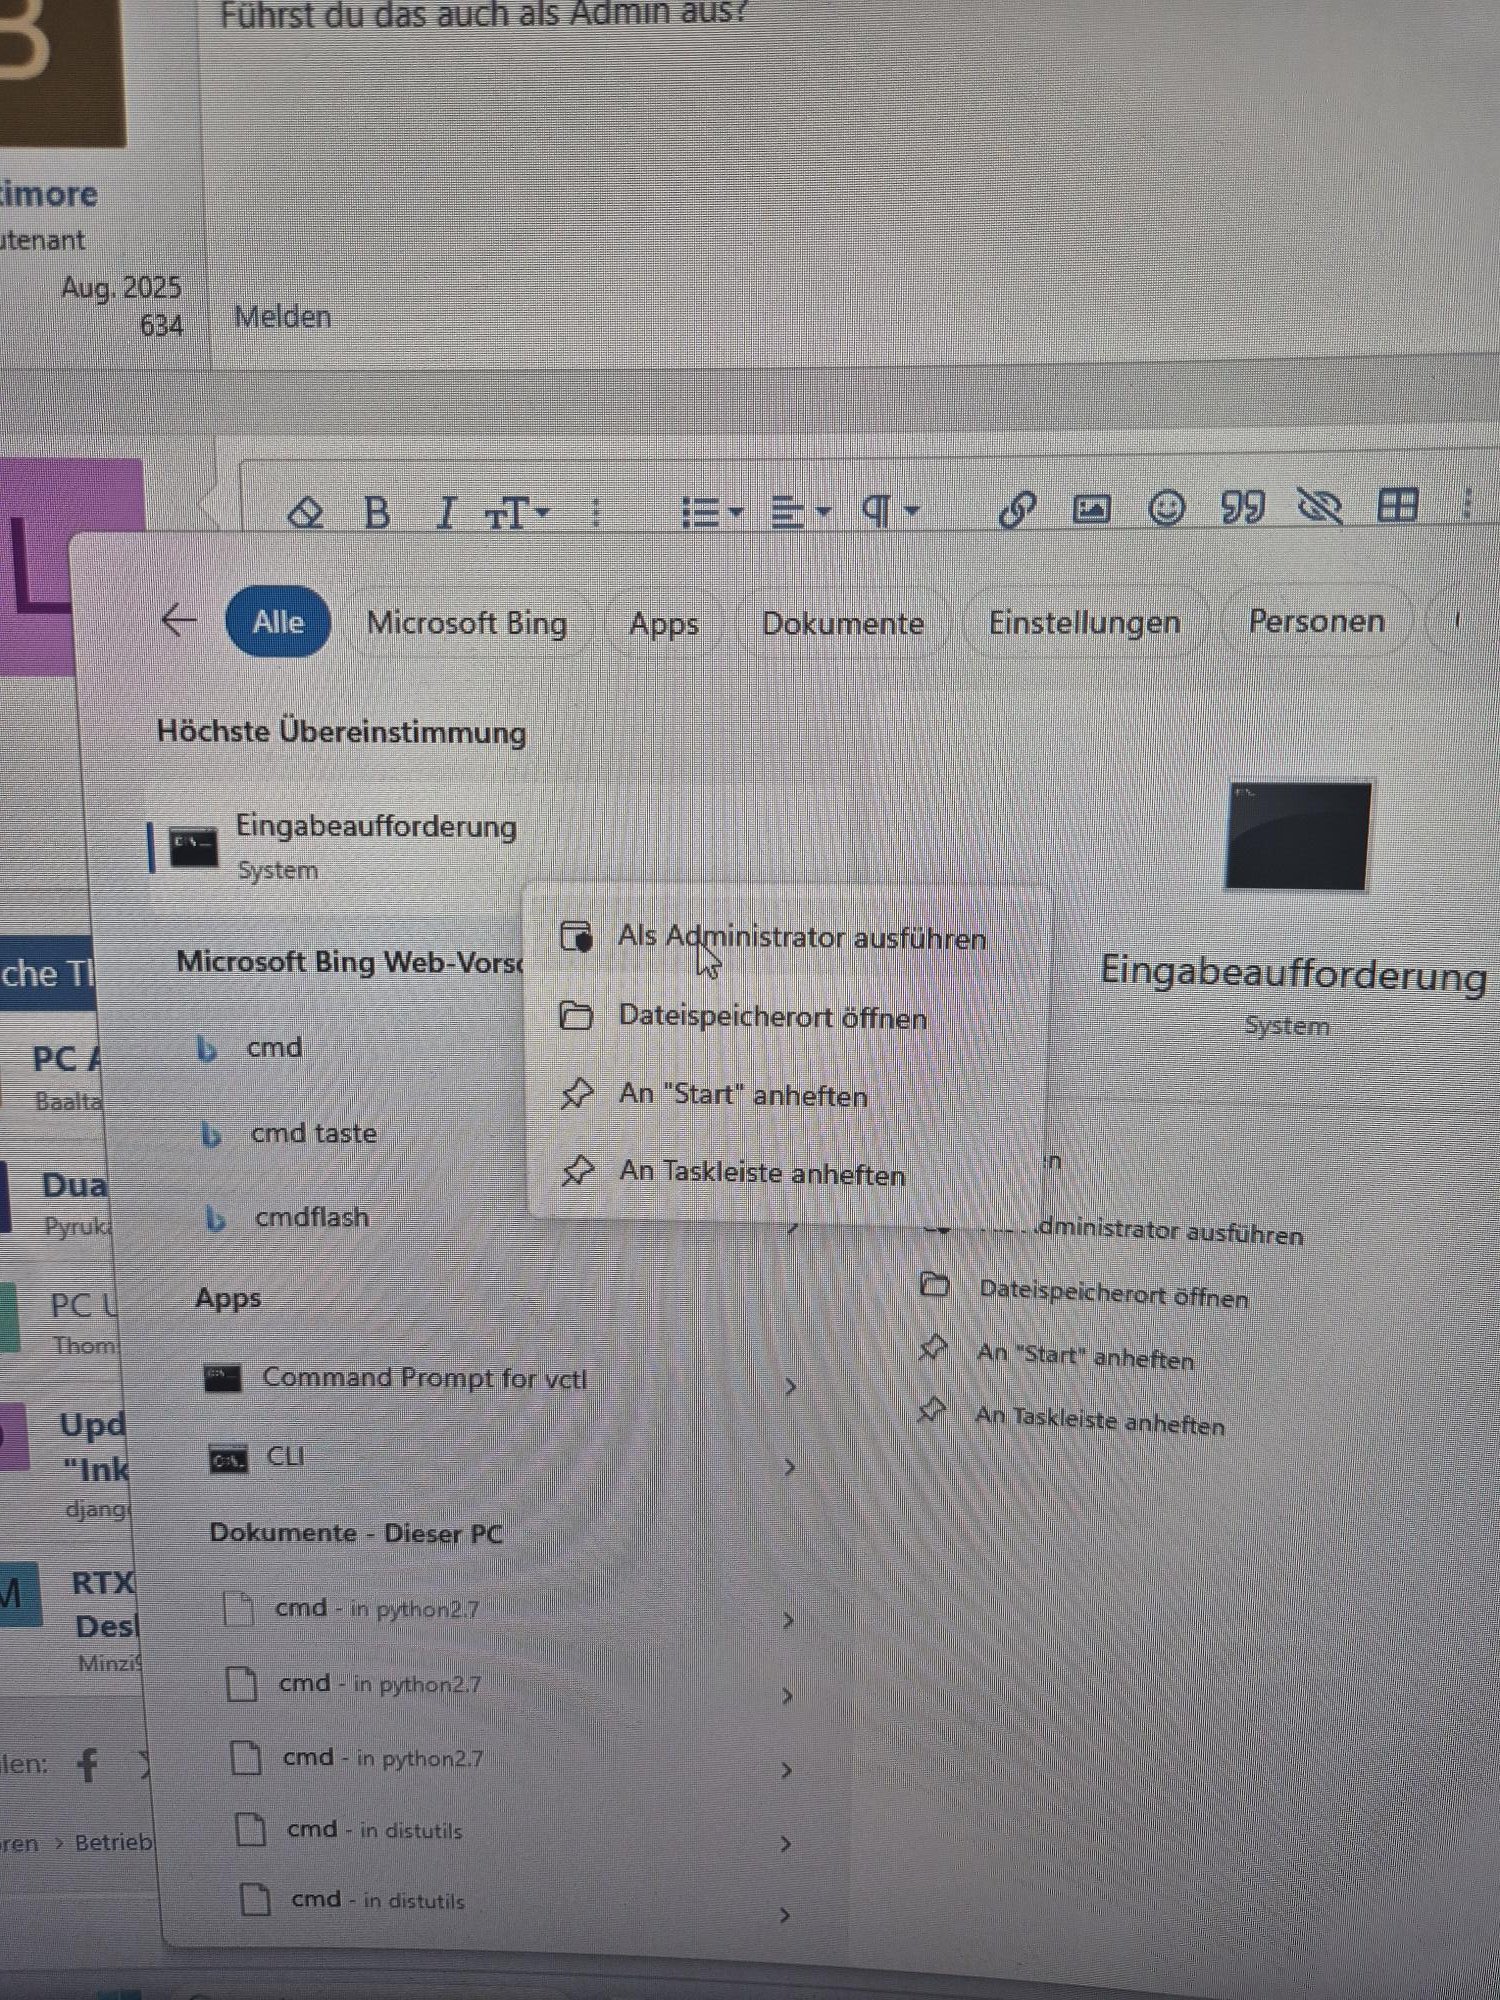Open the list formatting dropdown
Screen dimensions: 1500x2000
[x=712, y=513]
